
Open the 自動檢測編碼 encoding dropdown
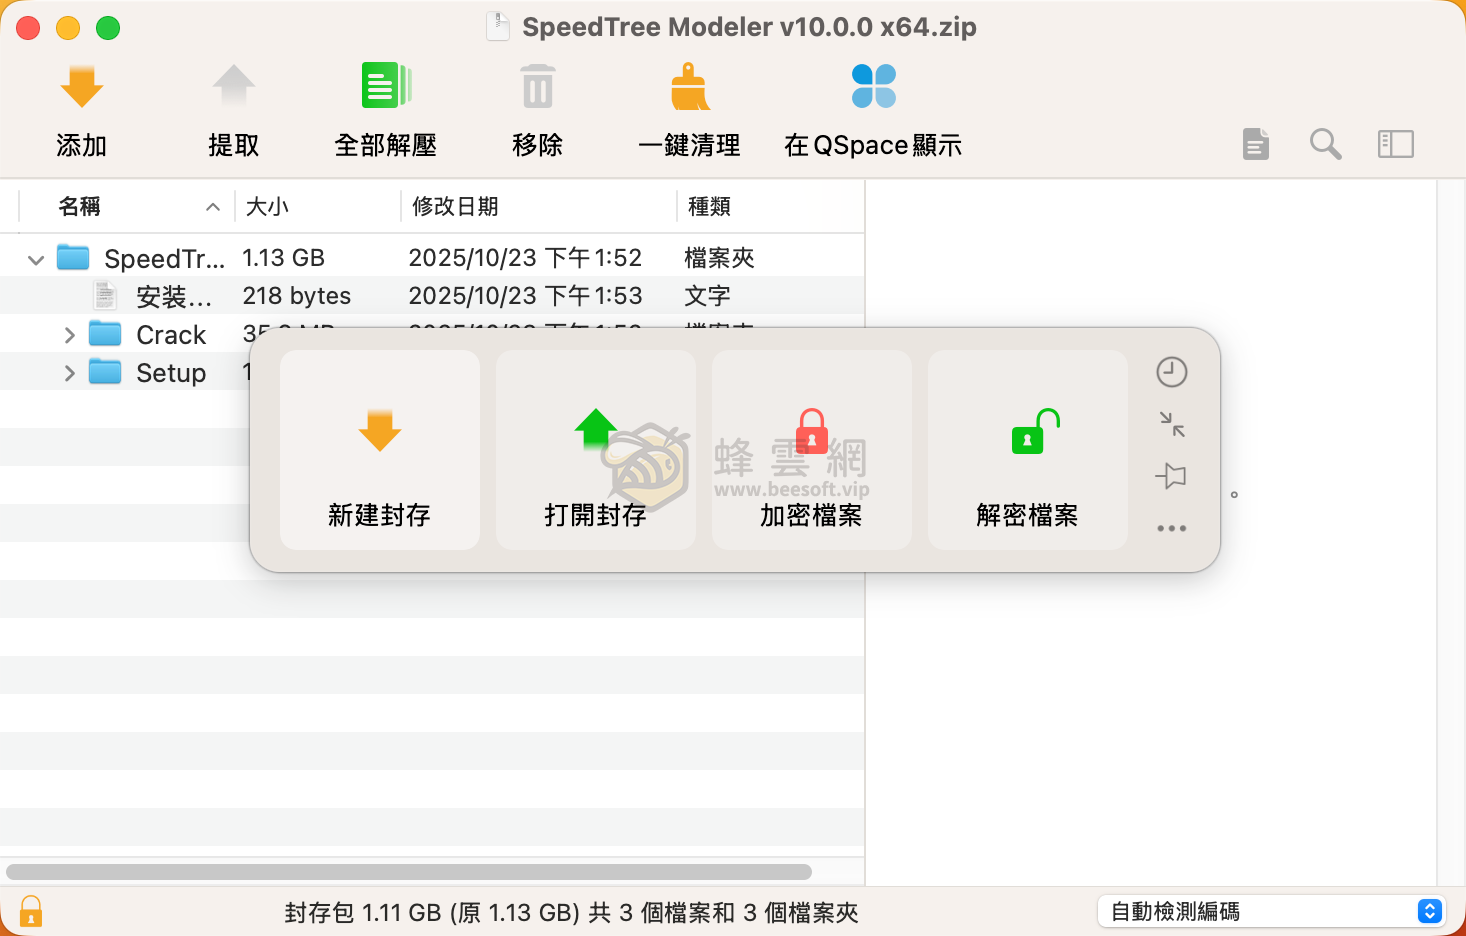click(1271, 911)
